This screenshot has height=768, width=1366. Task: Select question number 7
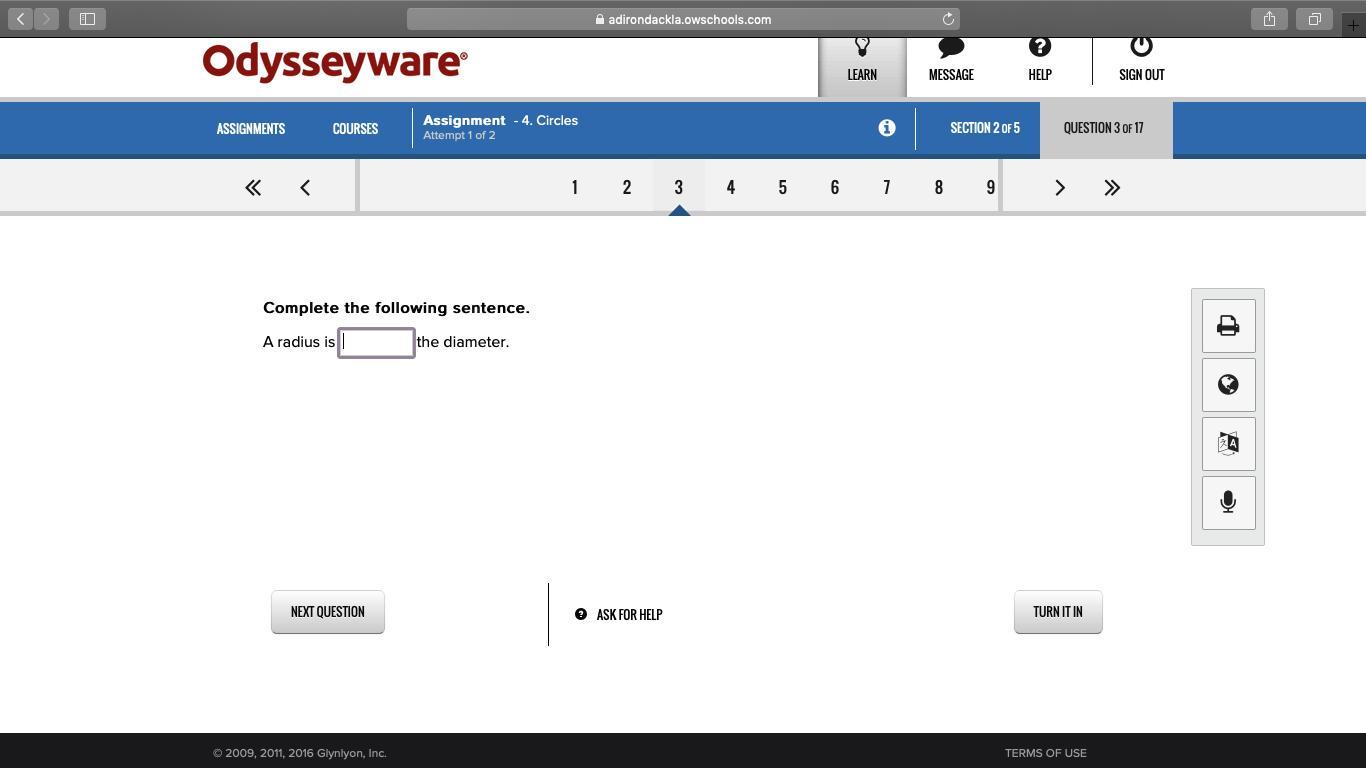point(887,188)
